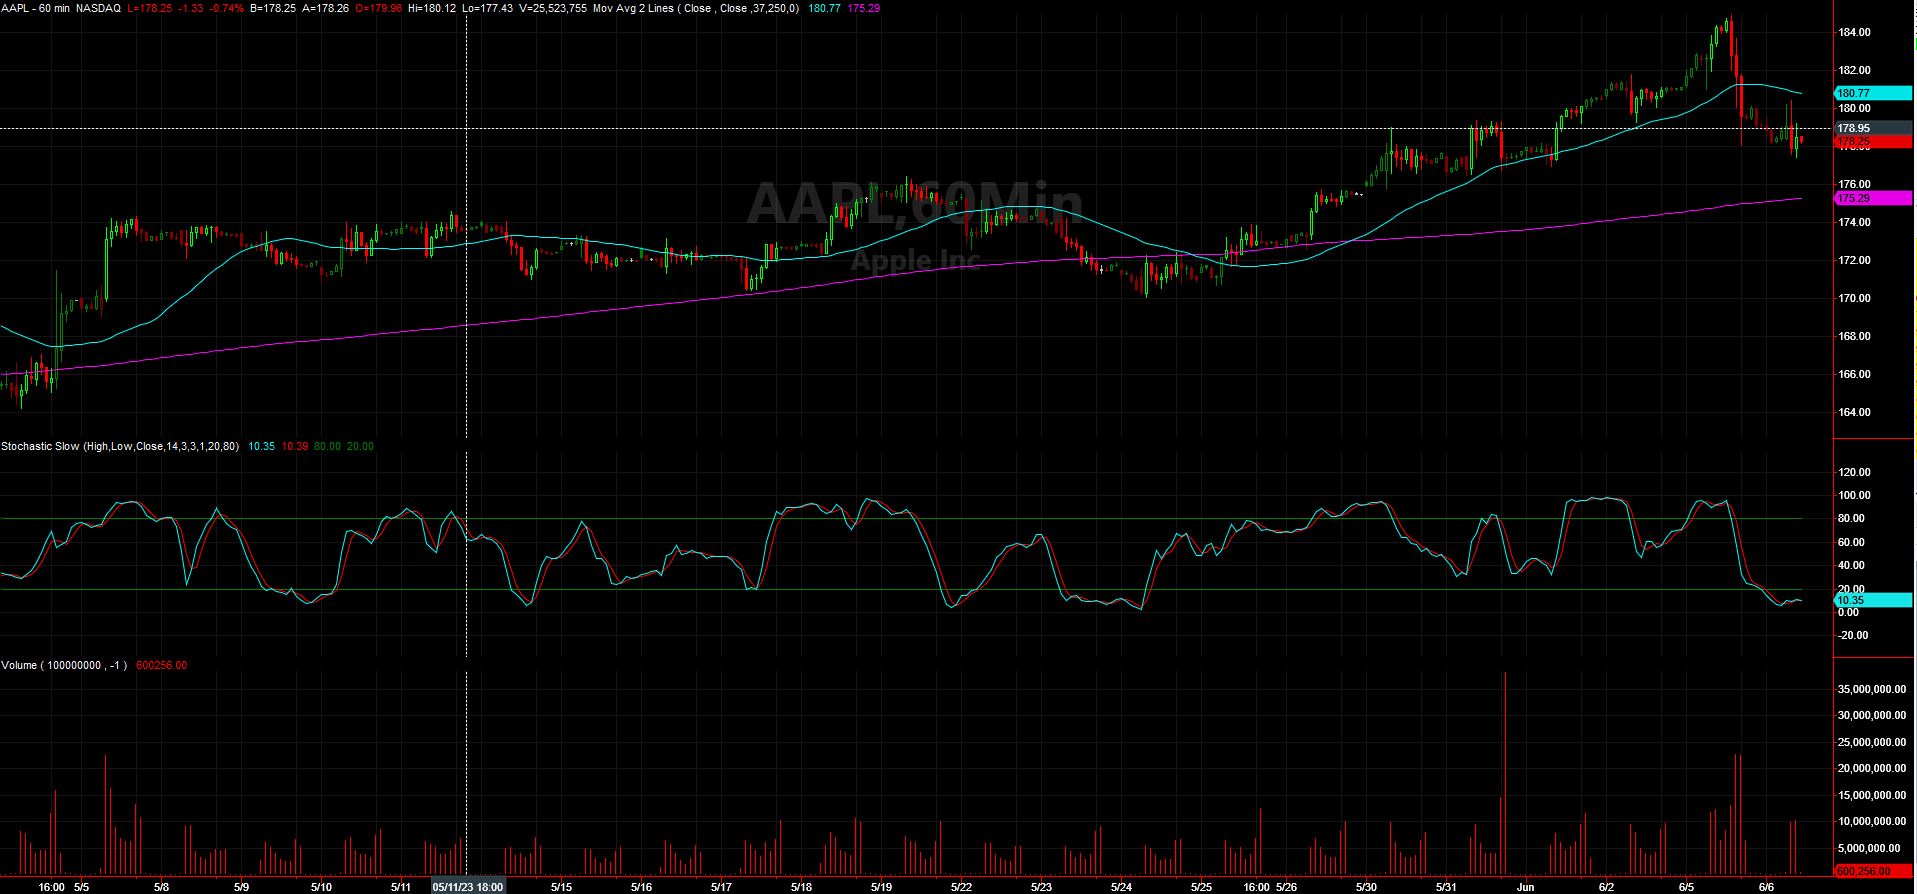The width and height of the screenshot is (1917, 894).
Task: Click the bid value "B=178.25"
Action: pyautogui.click(x=272, y=8)
